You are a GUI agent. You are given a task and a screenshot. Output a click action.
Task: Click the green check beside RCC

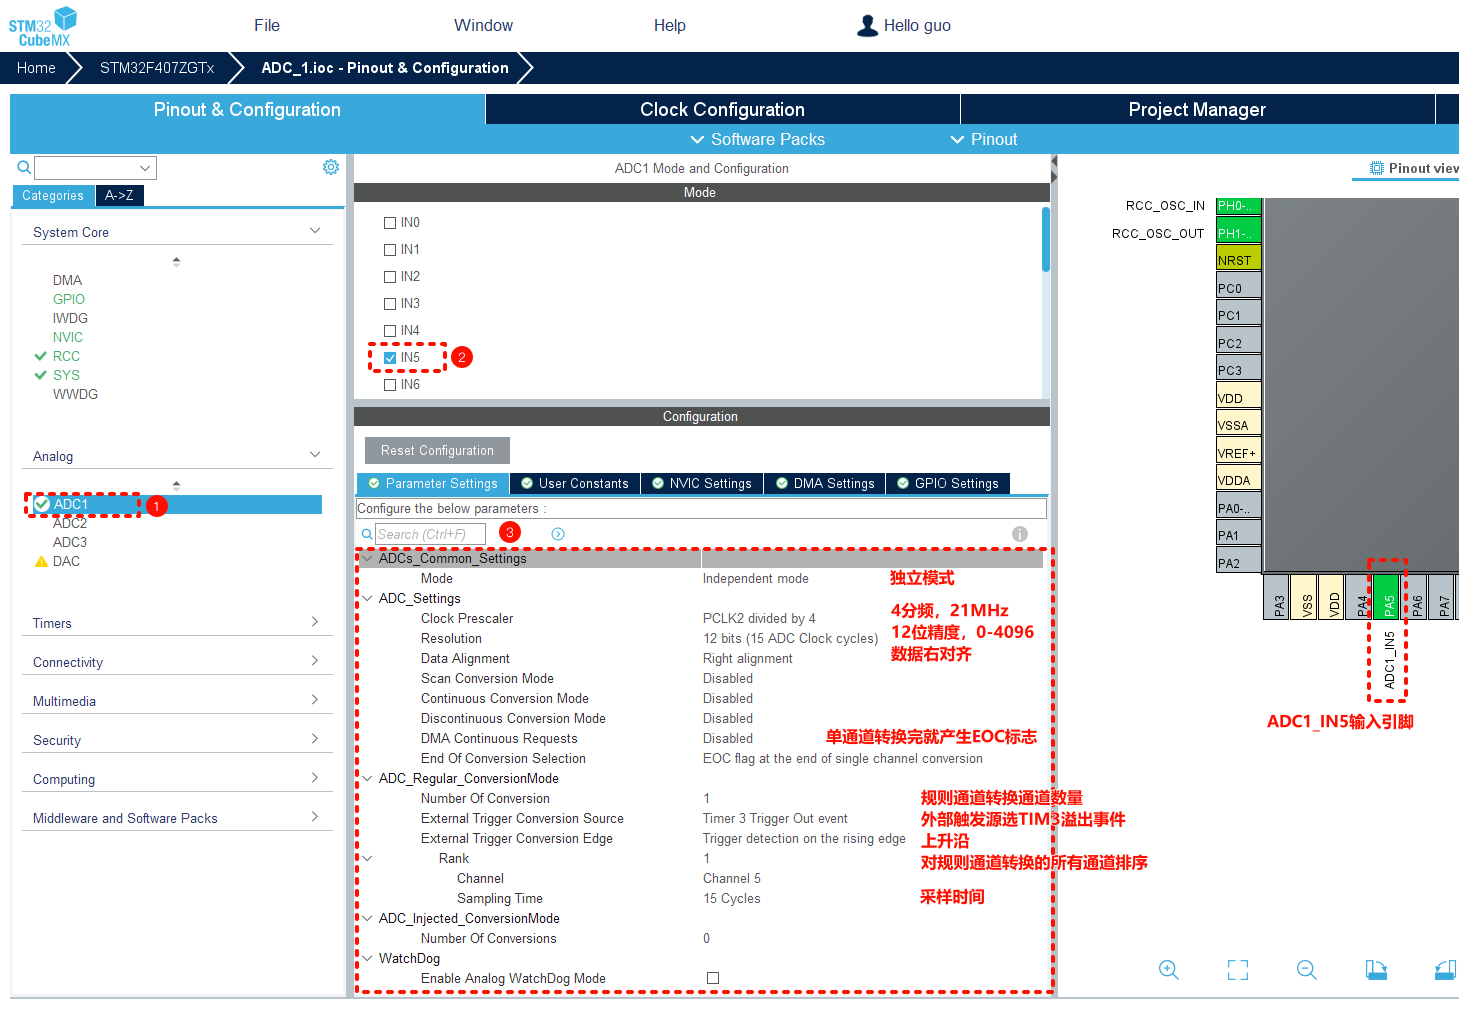coord(41,356)
